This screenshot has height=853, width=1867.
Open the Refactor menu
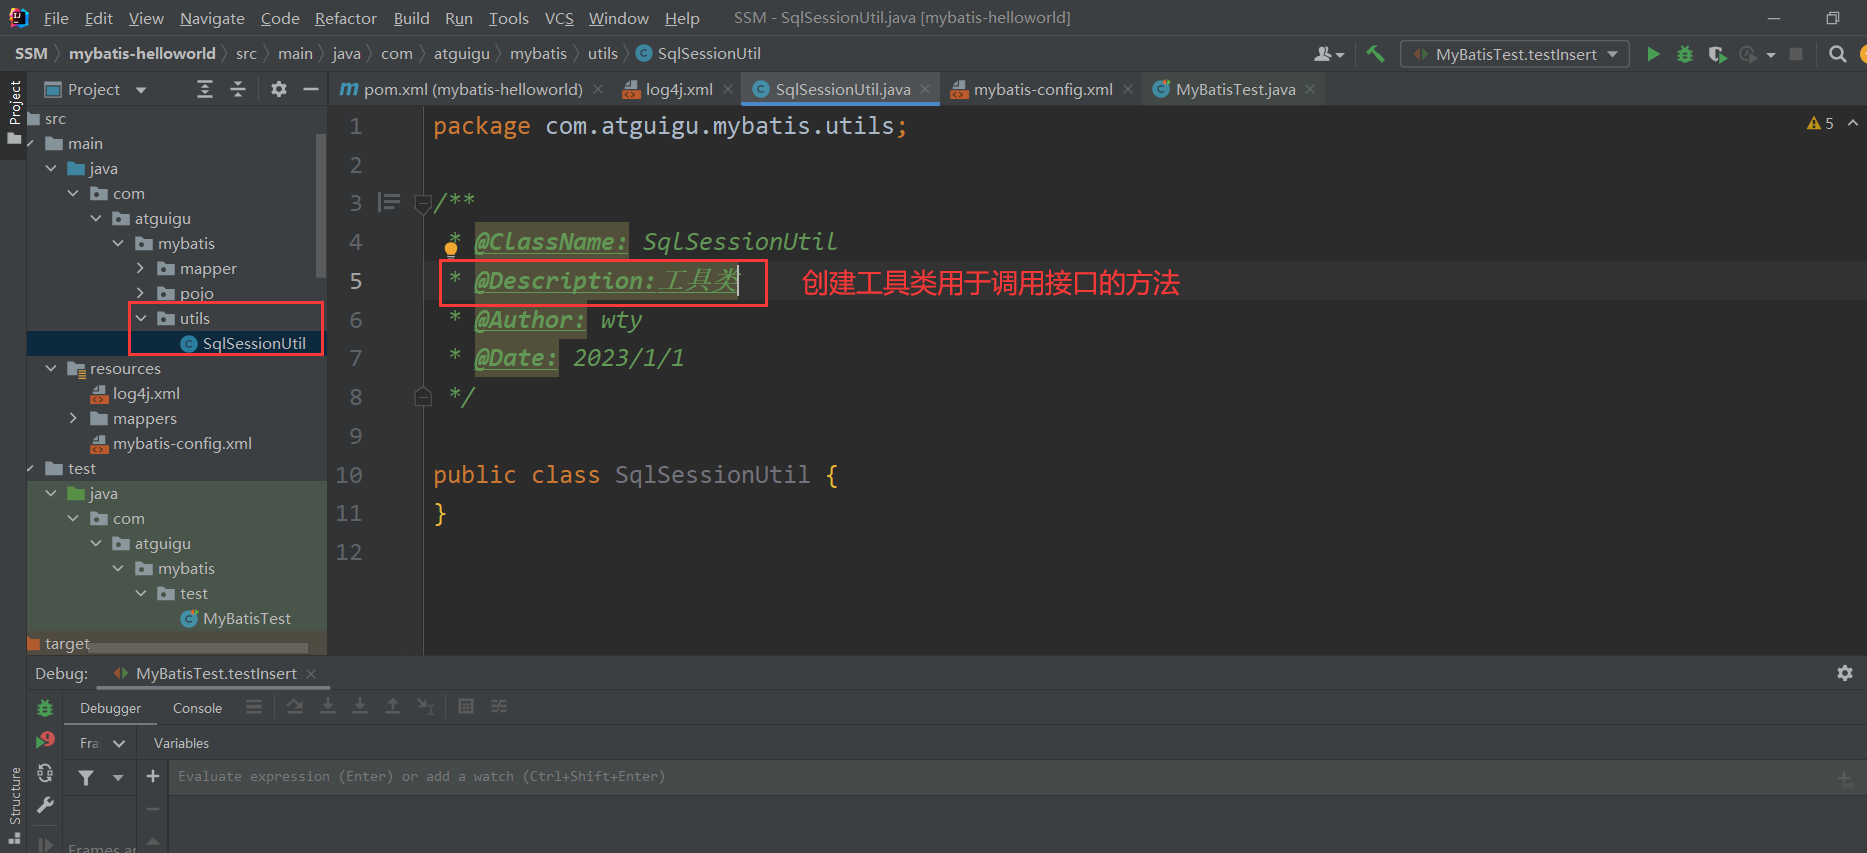346,18
